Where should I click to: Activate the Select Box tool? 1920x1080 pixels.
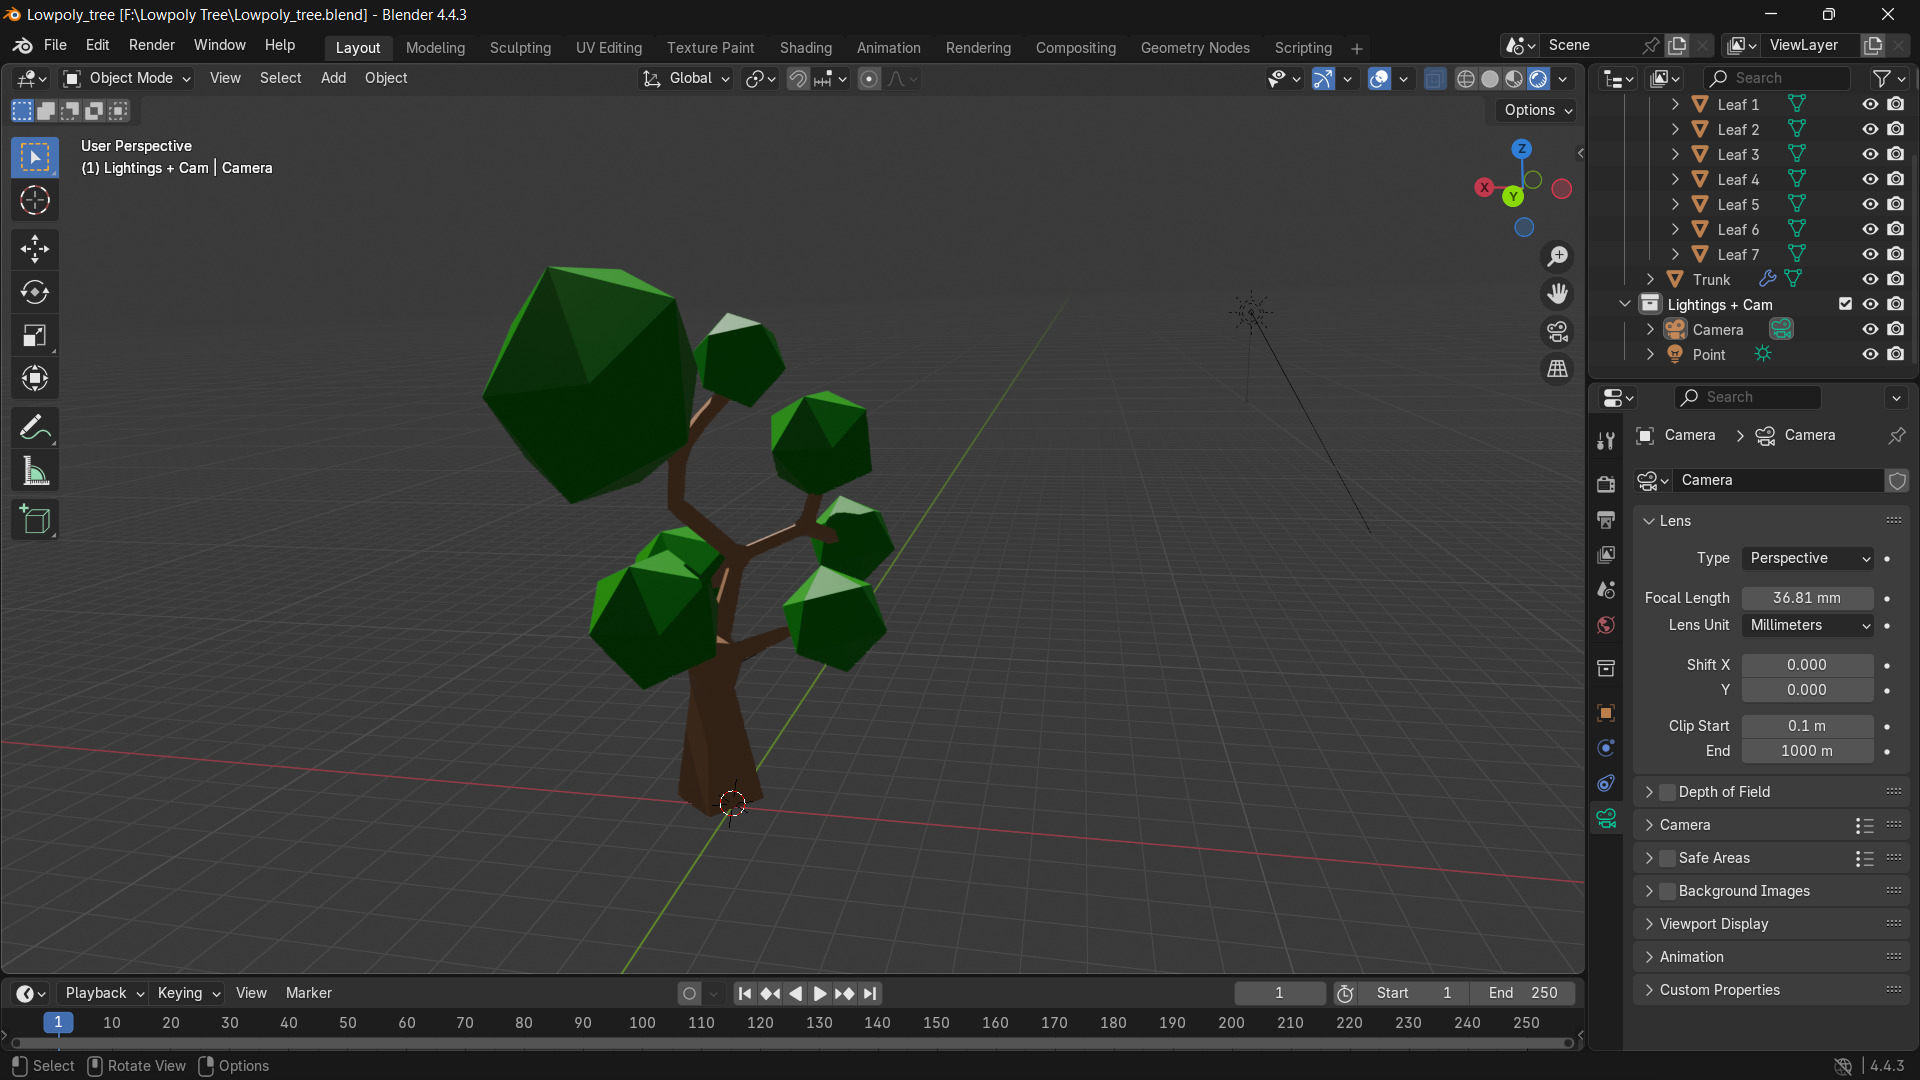(35, 157)
